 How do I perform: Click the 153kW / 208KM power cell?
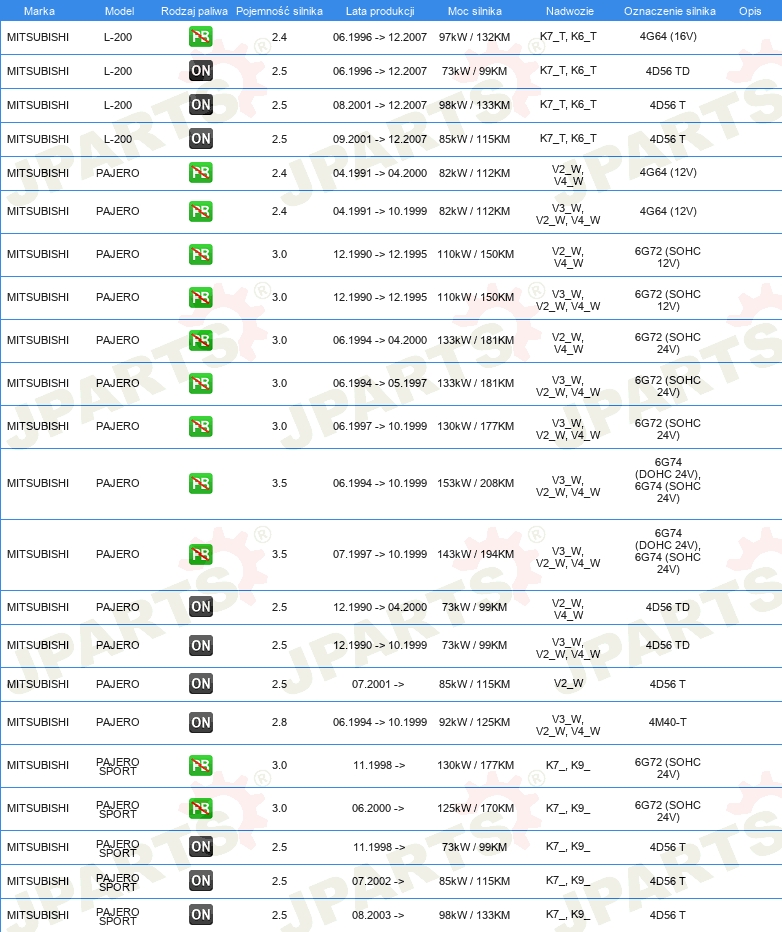475,483
